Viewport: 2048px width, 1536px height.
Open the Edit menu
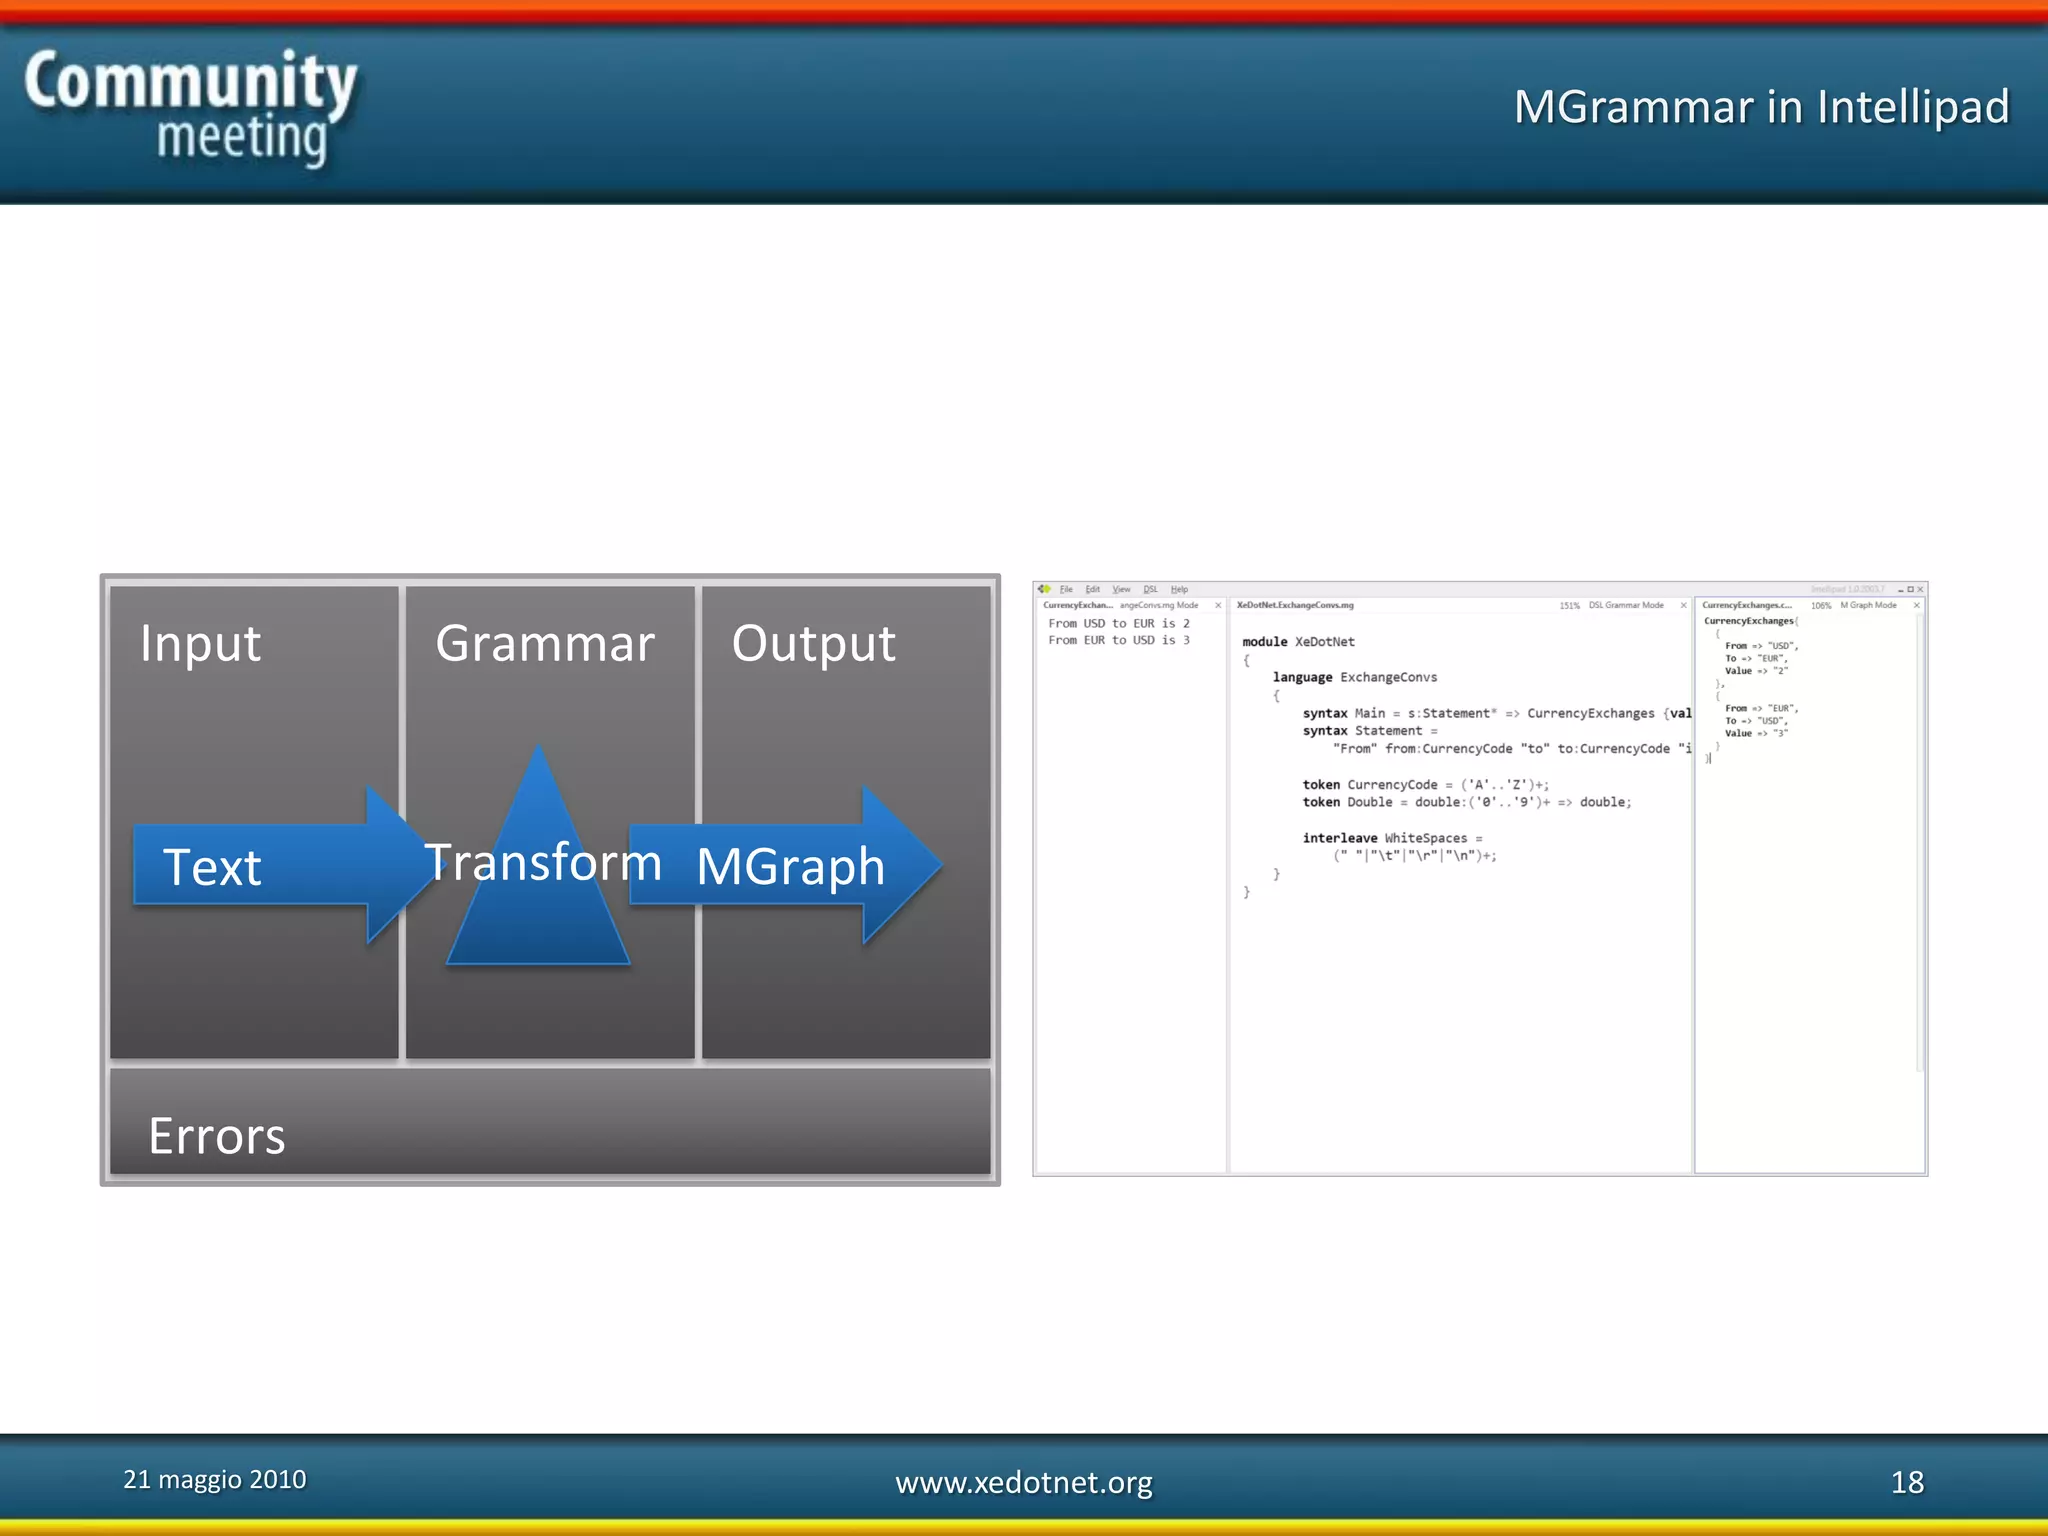tap(1092, 589)
